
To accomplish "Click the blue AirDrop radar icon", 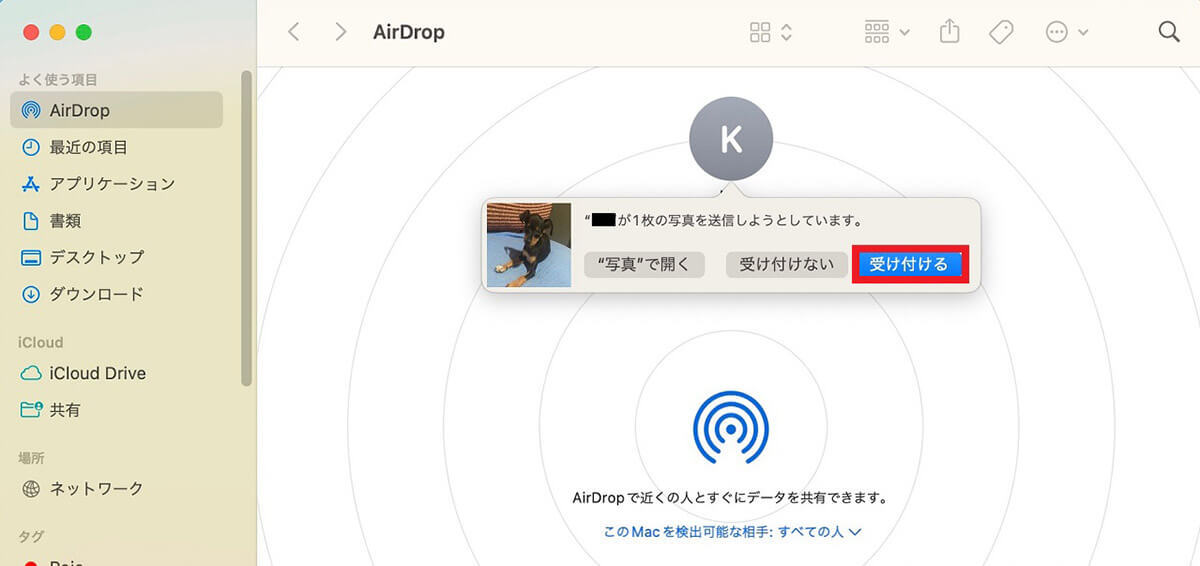I will 731,428.
